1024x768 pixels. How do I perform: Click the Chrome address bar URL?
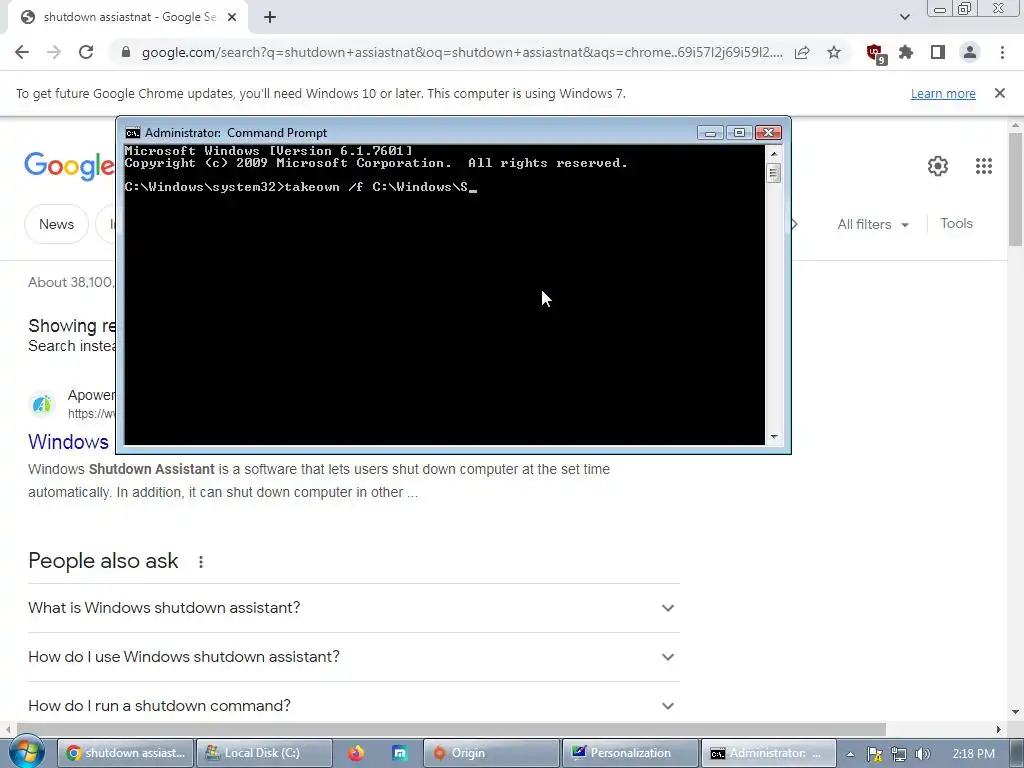[x=462, y=52]
